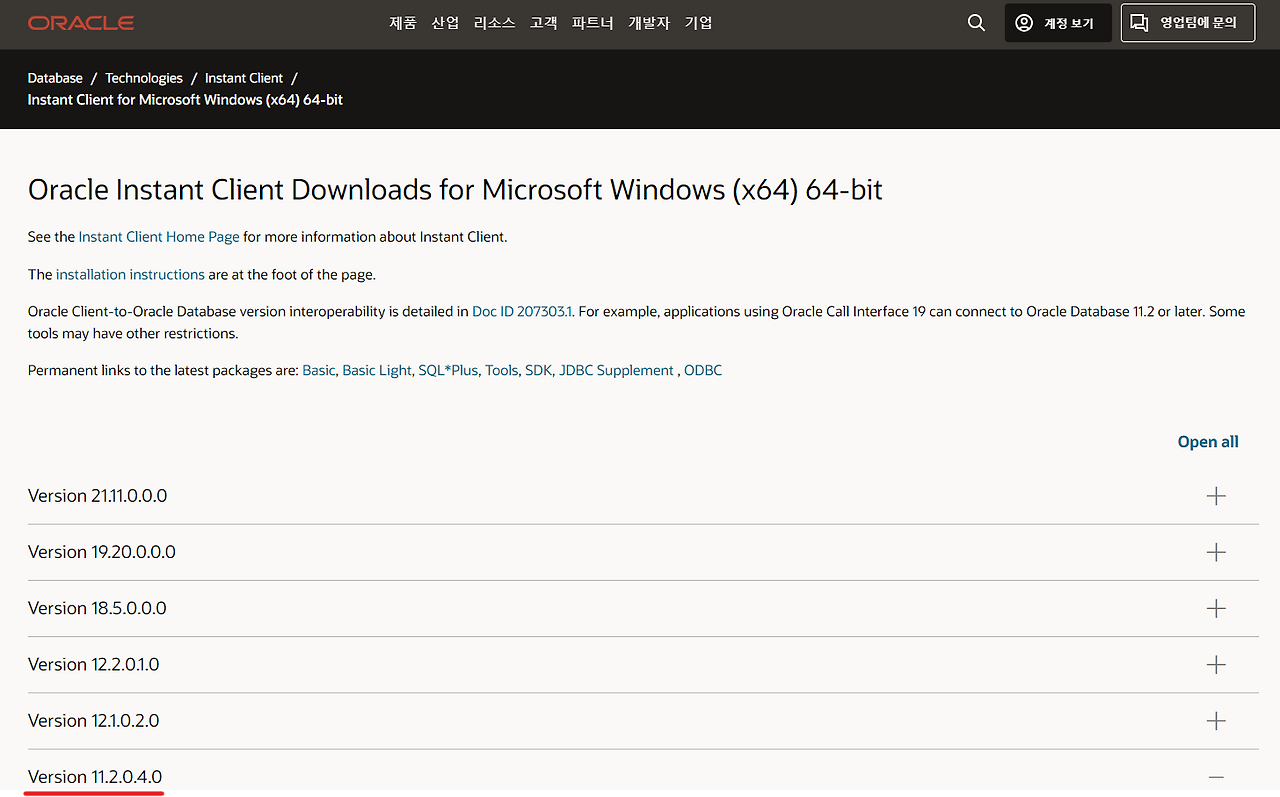This screenshot has width=1280, height=797.
Task: Click Open all to expand versions
Action: 1208,442
